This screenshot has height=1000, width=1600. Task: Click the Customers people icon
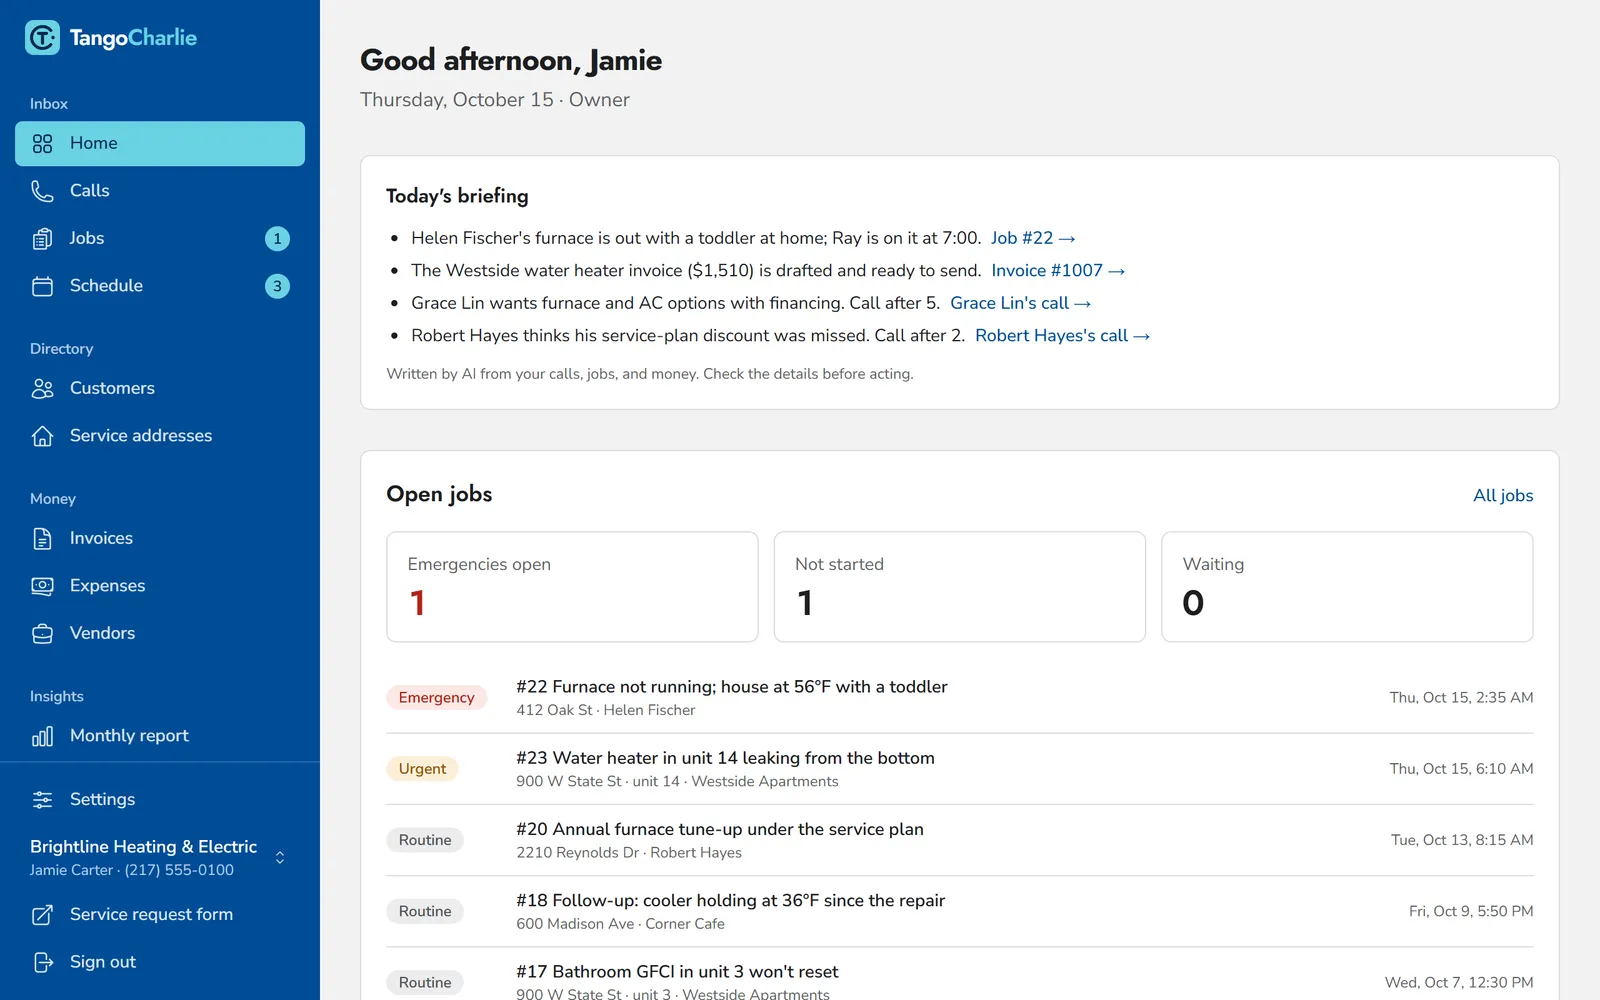click(42, 389)
